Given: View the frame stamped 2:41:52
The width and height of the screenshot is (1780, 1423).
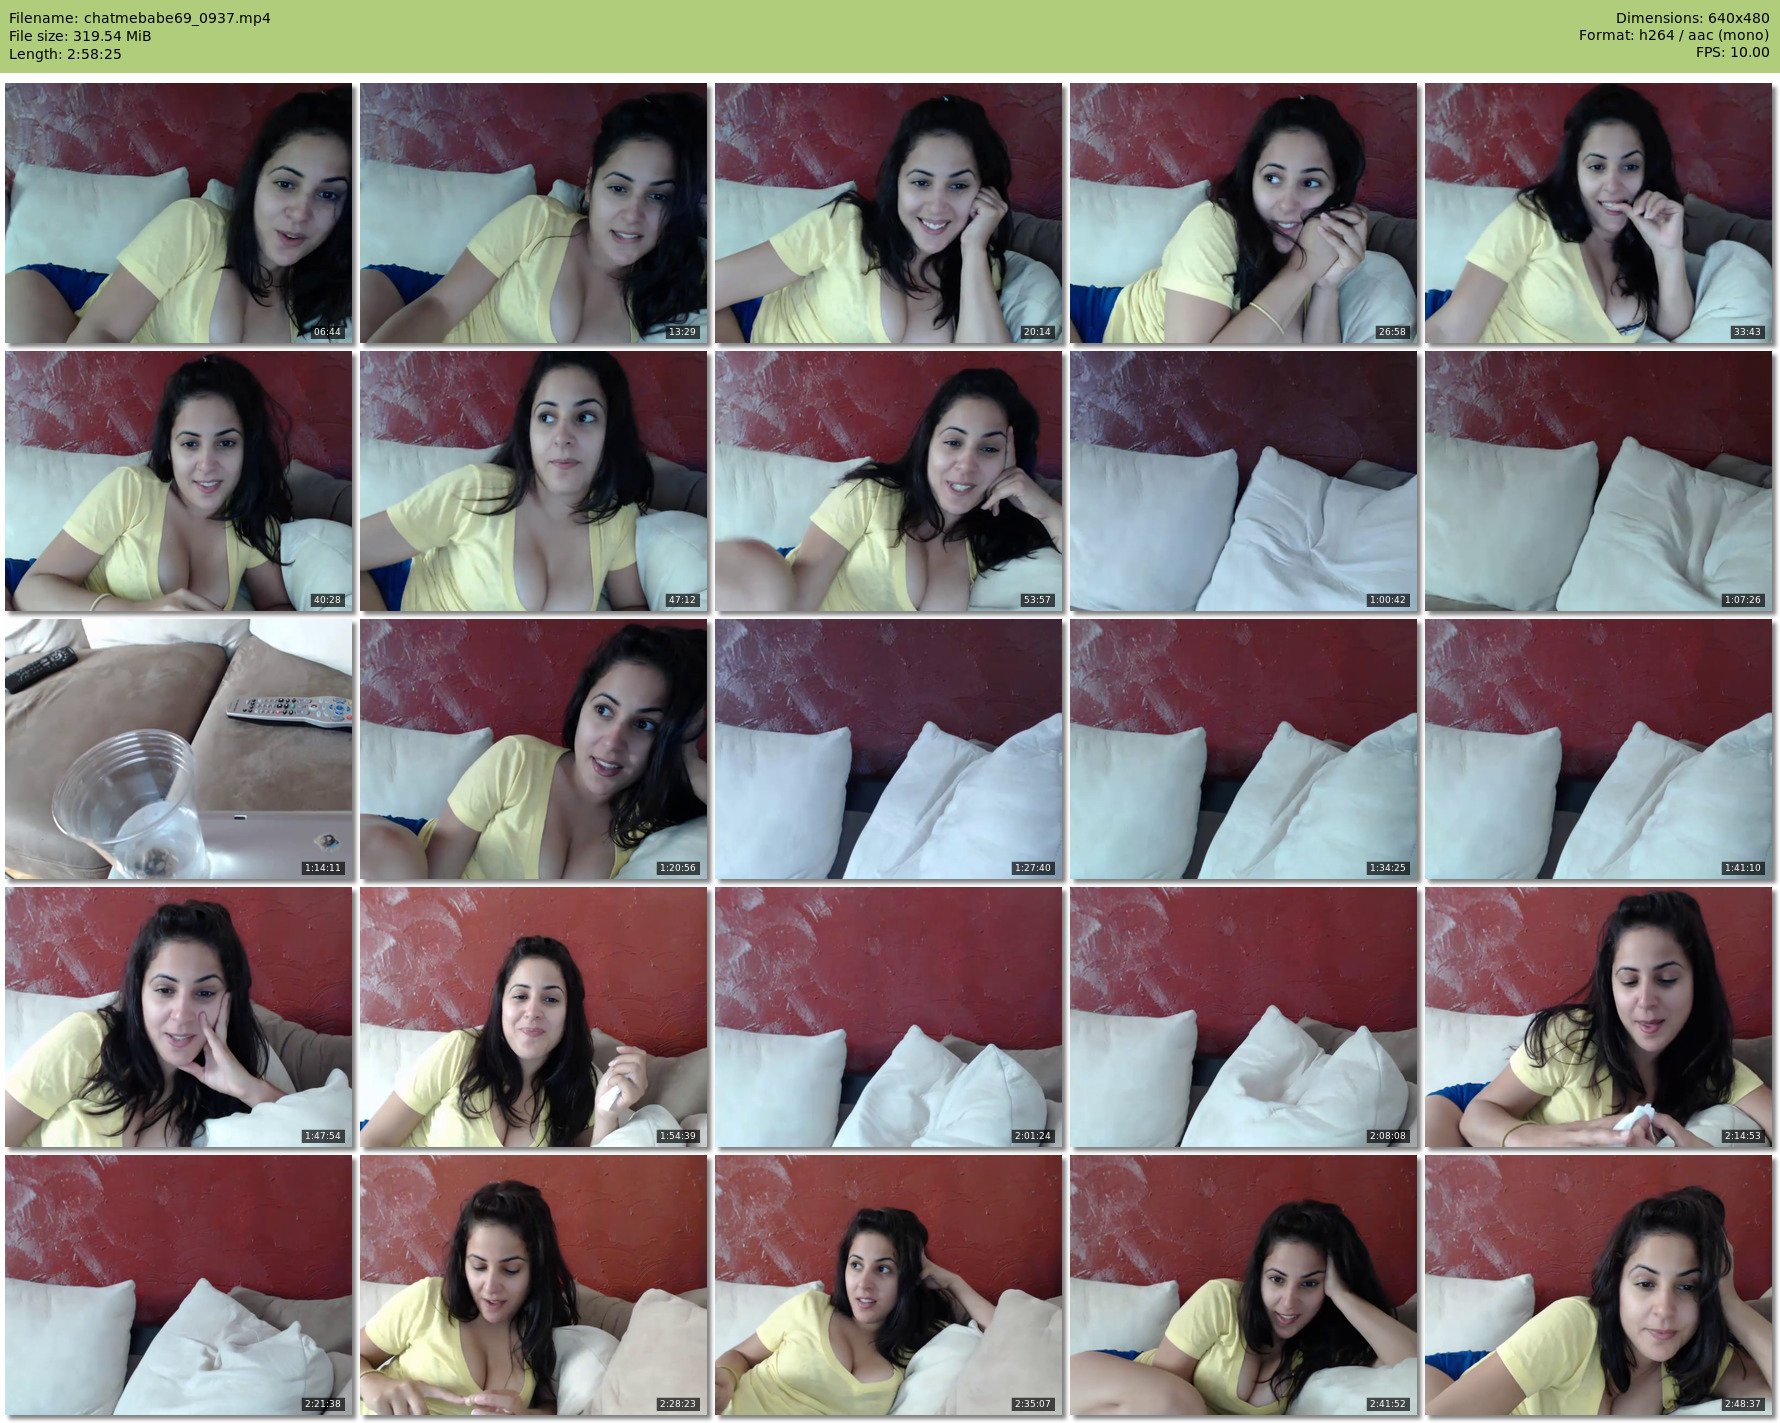Looking at the screenshot, I should tap(1243, 1285).
